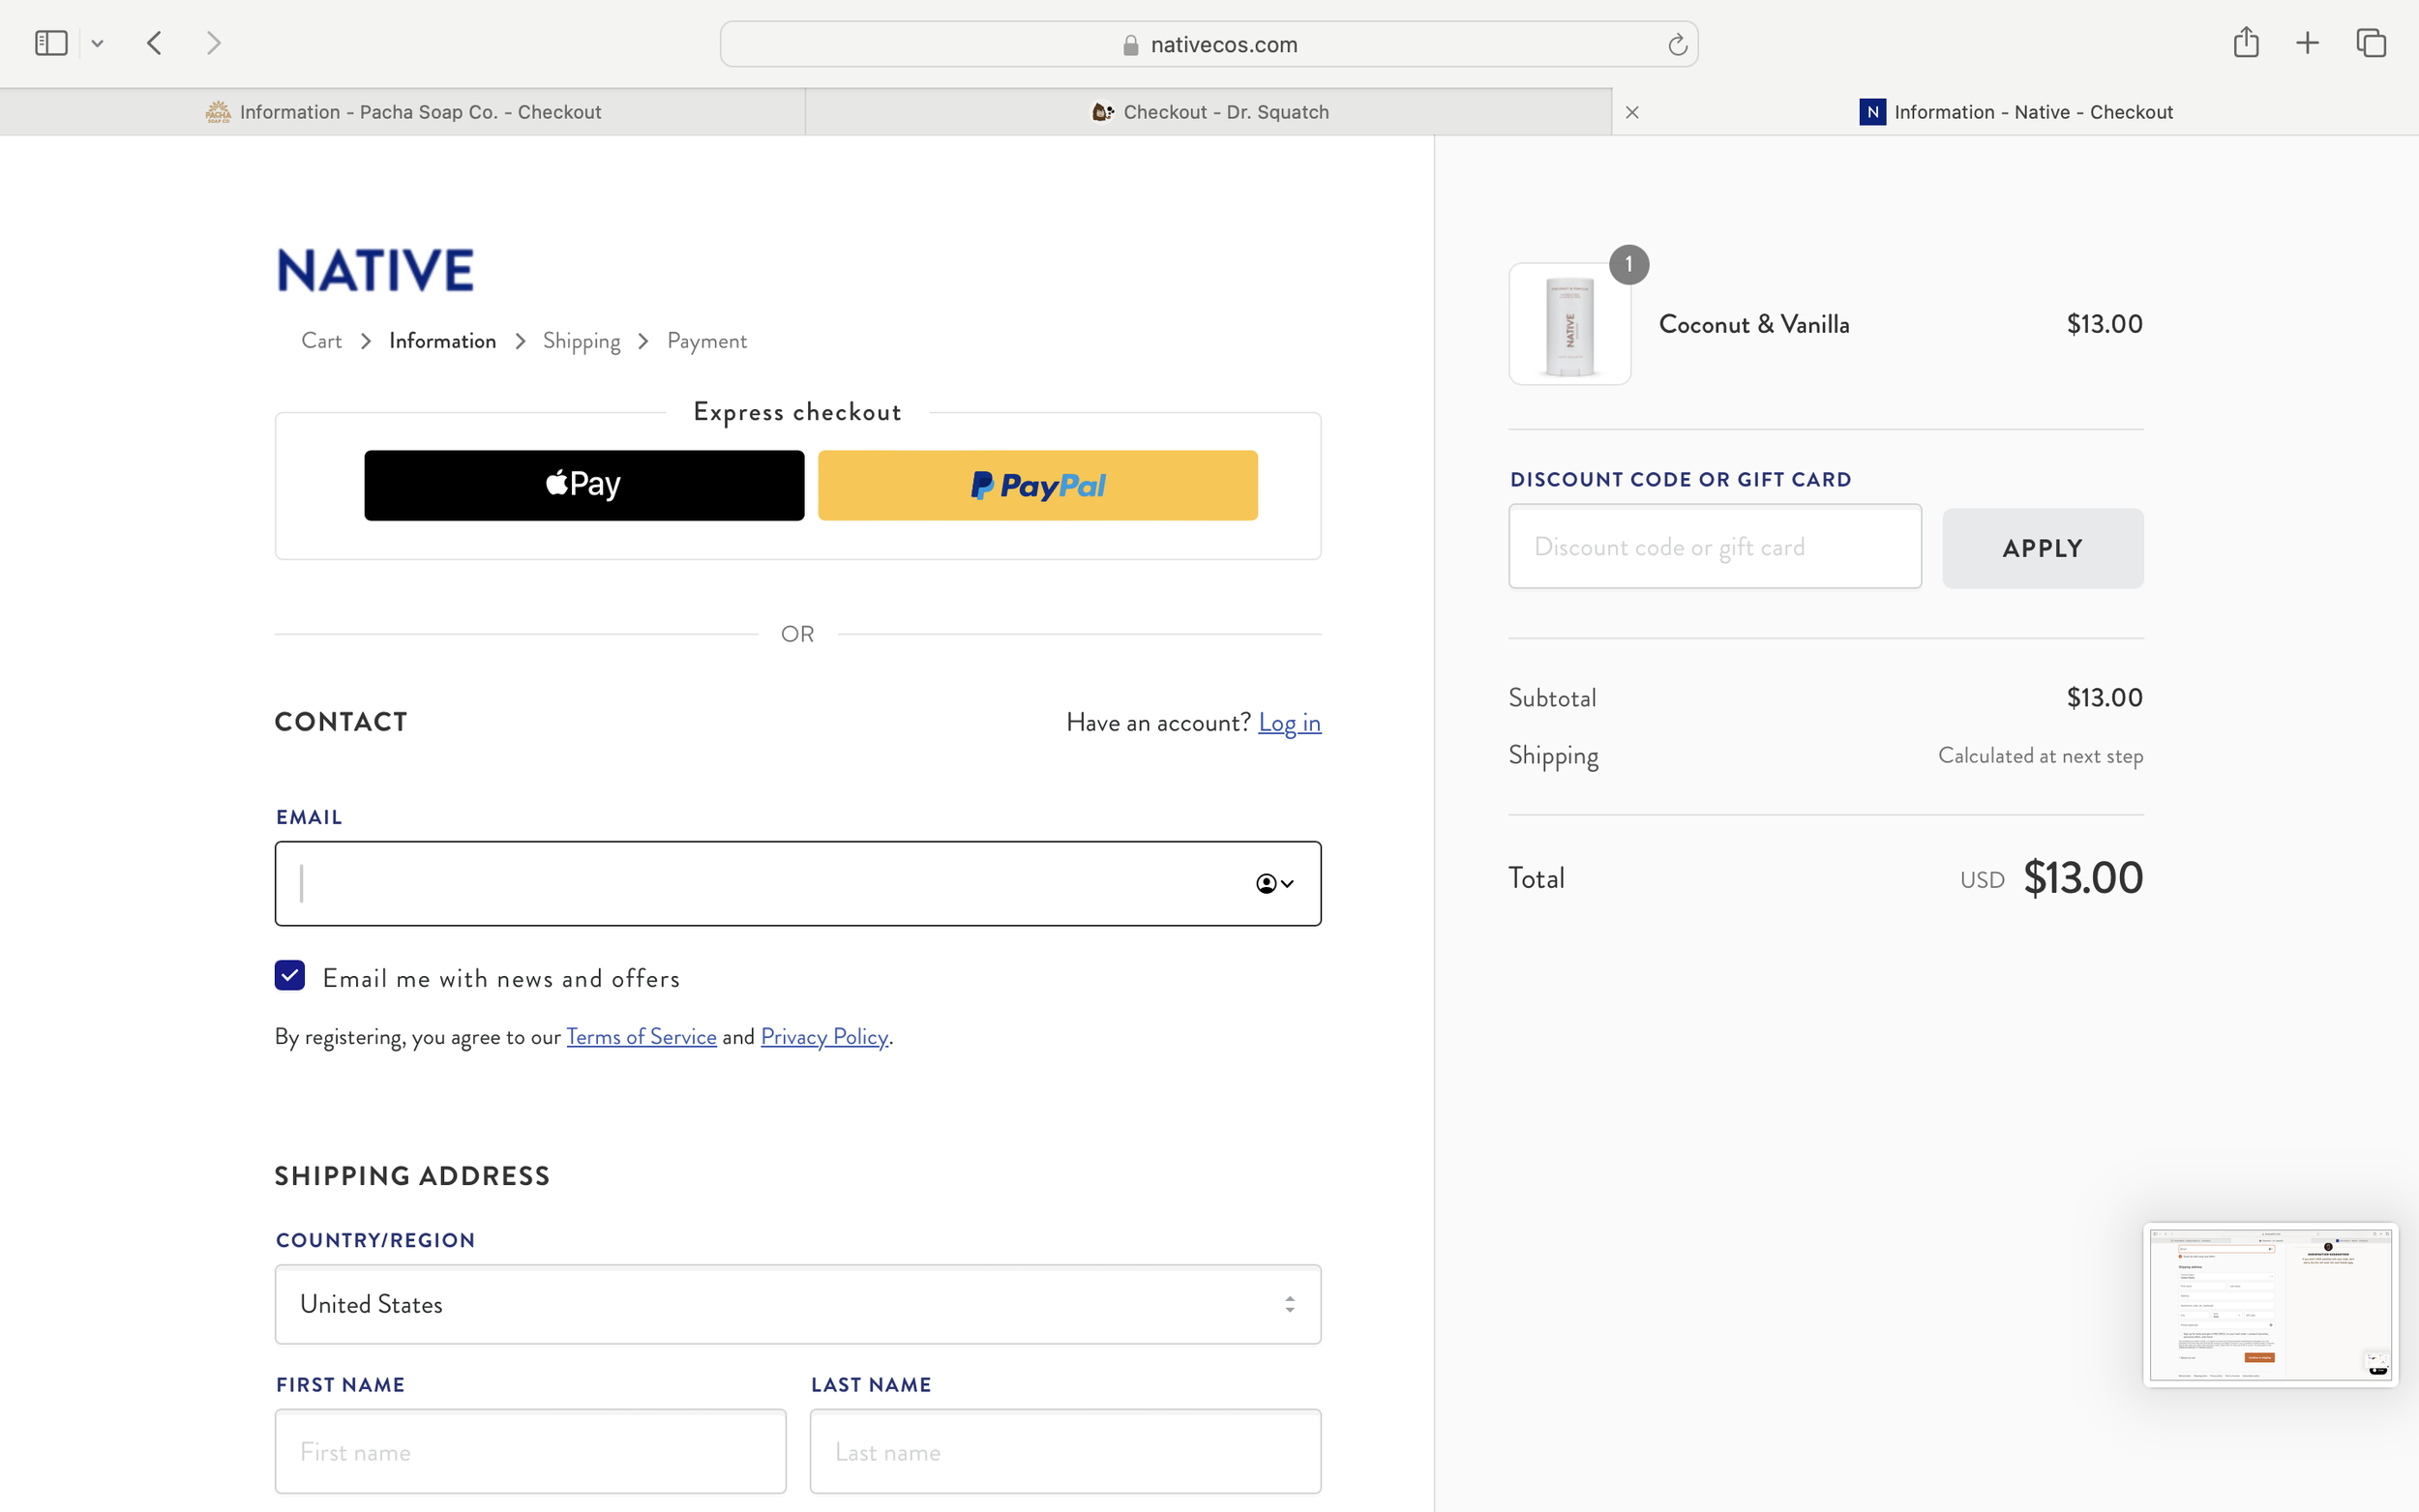Open the Safari sidebar
The height and width of the screenshot is (1512, 2419).
(x=49, y=42)
